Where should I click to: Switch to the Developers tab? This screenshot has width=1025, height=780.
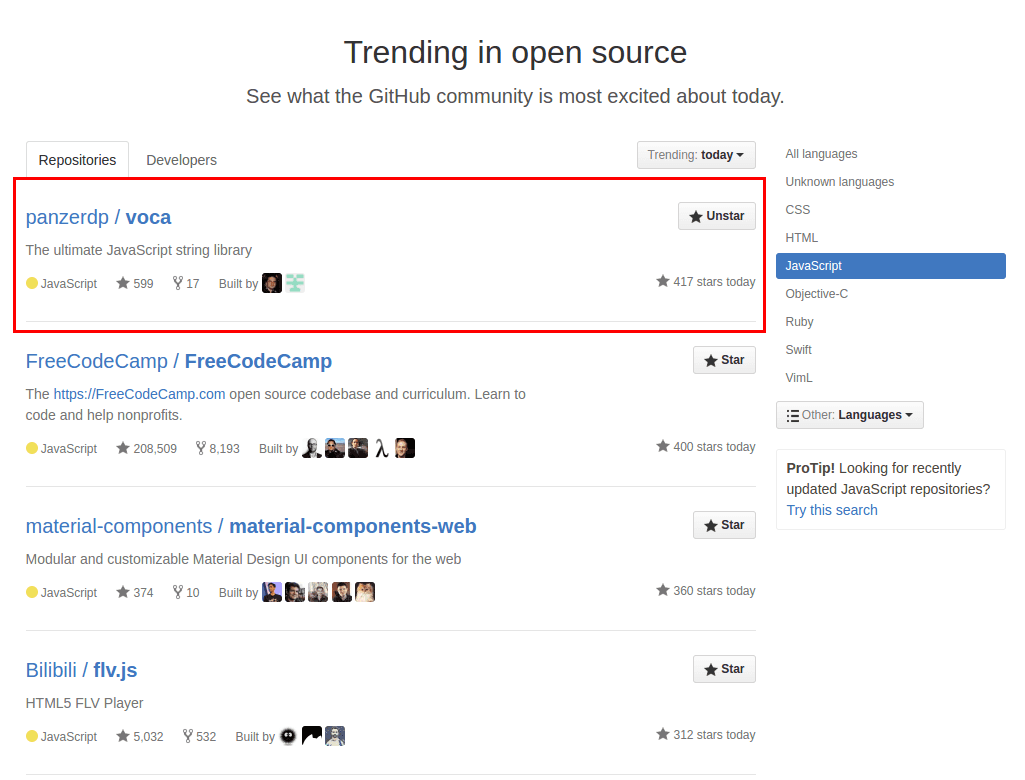tap(181, 160)
